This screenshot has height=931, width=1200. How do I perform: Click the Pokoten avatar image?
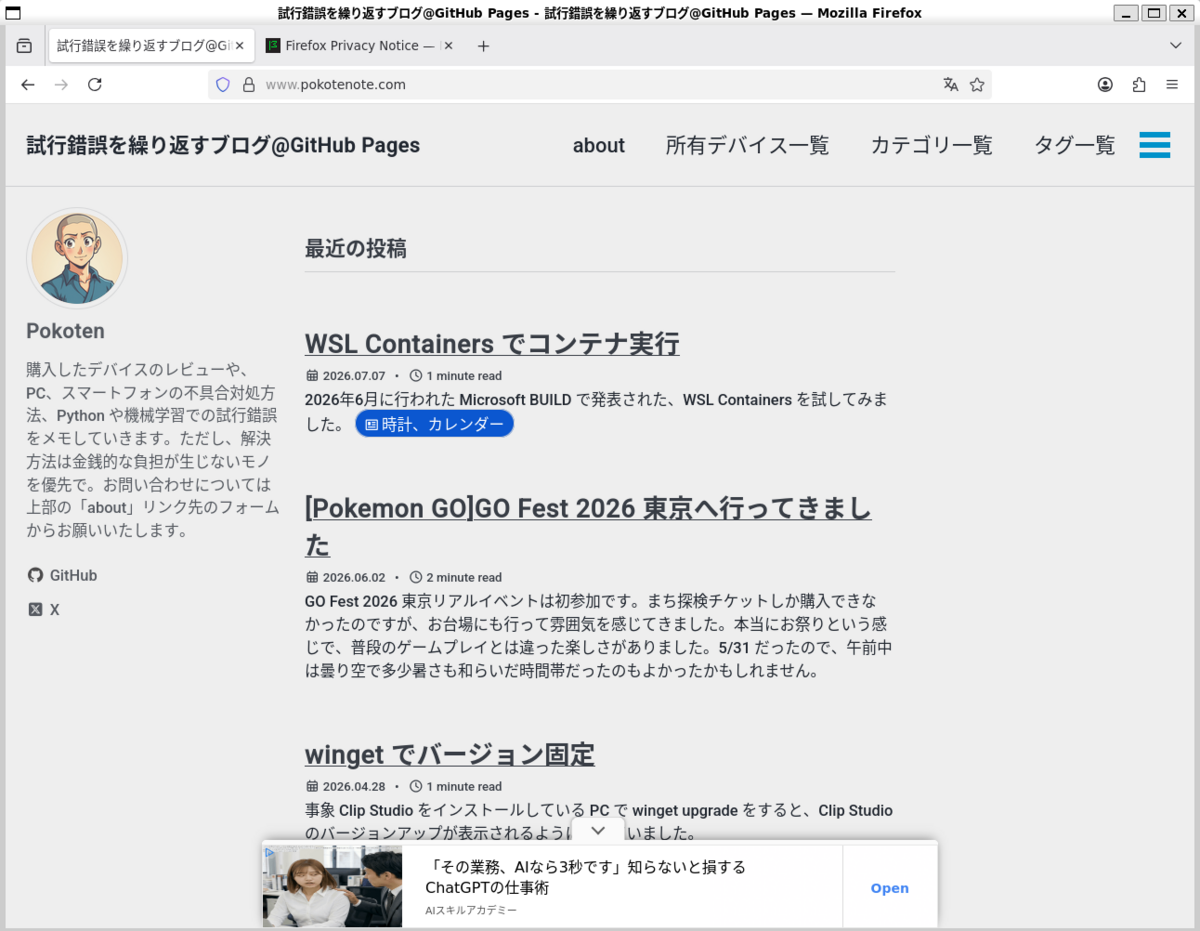click(x=77, y=258)
